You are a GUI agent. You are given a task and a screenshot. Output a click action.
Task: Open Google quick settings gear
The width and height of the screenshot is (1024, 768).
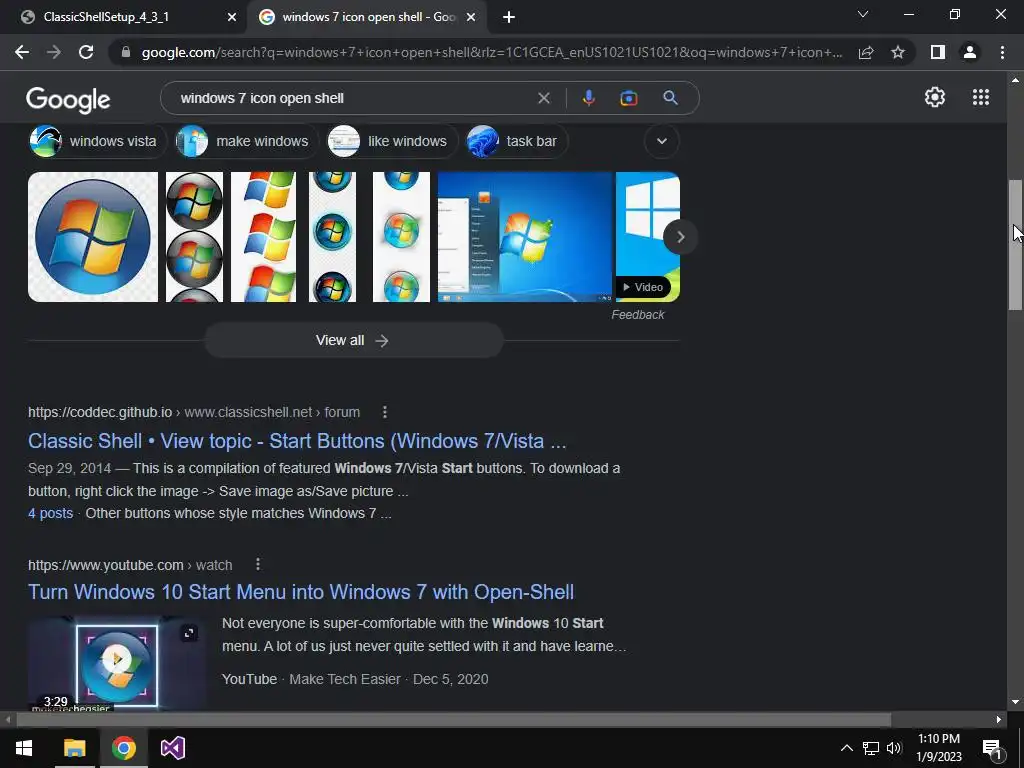coord(935,97)
